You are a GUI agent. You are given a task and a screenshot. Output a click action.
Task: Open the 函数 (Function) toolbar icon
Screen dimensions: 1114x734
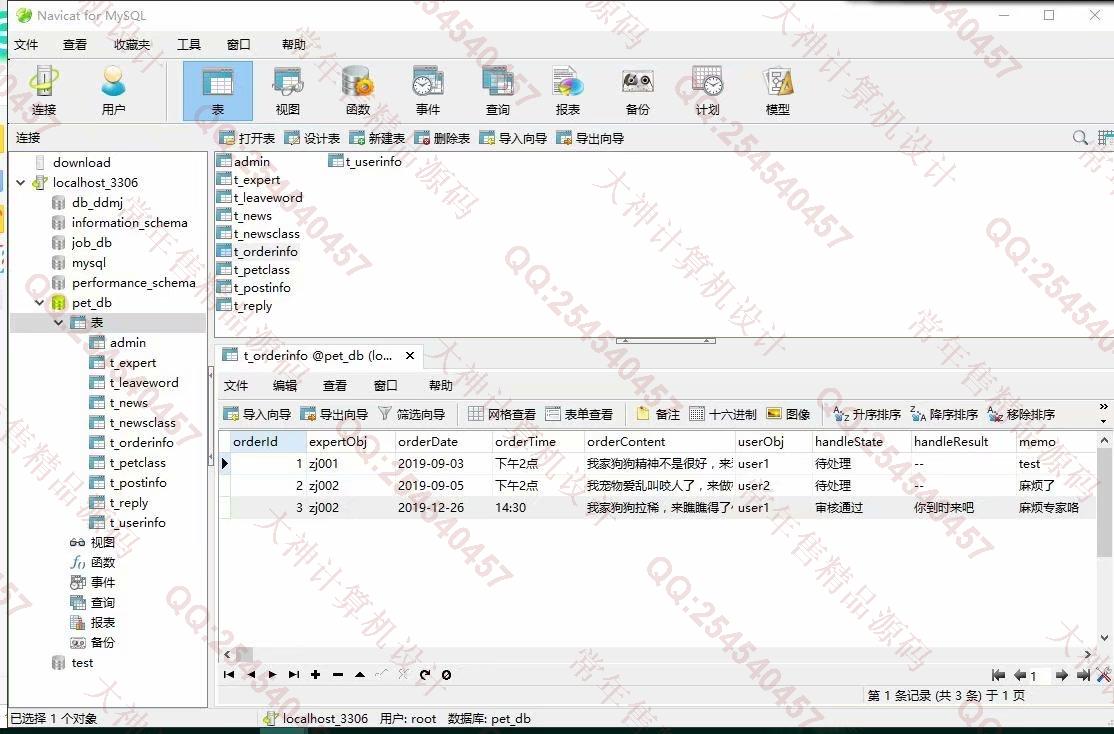[358, 91]
